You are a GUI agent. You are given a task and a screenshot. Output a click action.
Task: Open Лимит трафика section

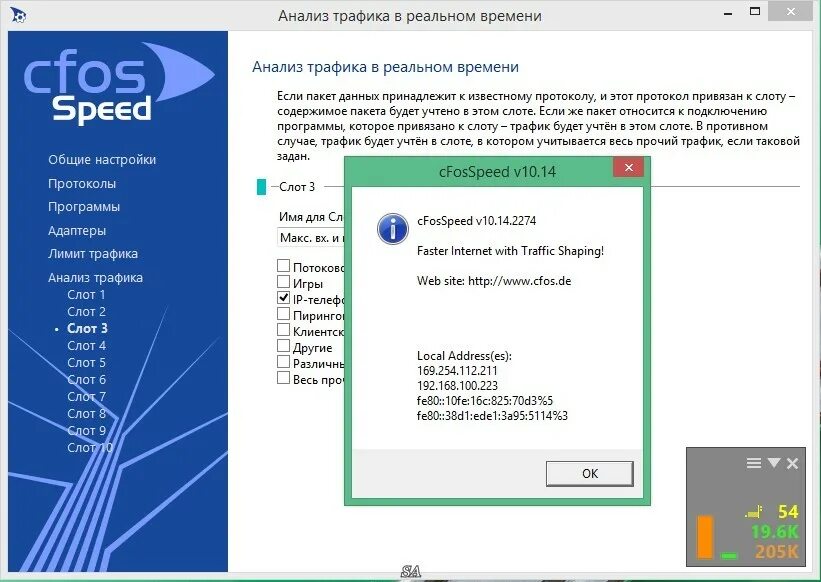click(93, 254)
